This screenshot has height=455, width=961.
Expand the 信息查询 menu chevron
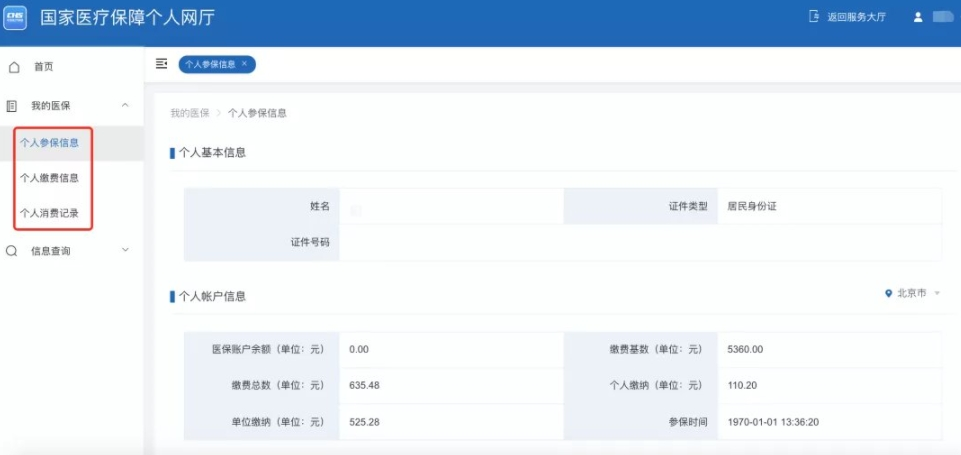click(x=125, y=250)
